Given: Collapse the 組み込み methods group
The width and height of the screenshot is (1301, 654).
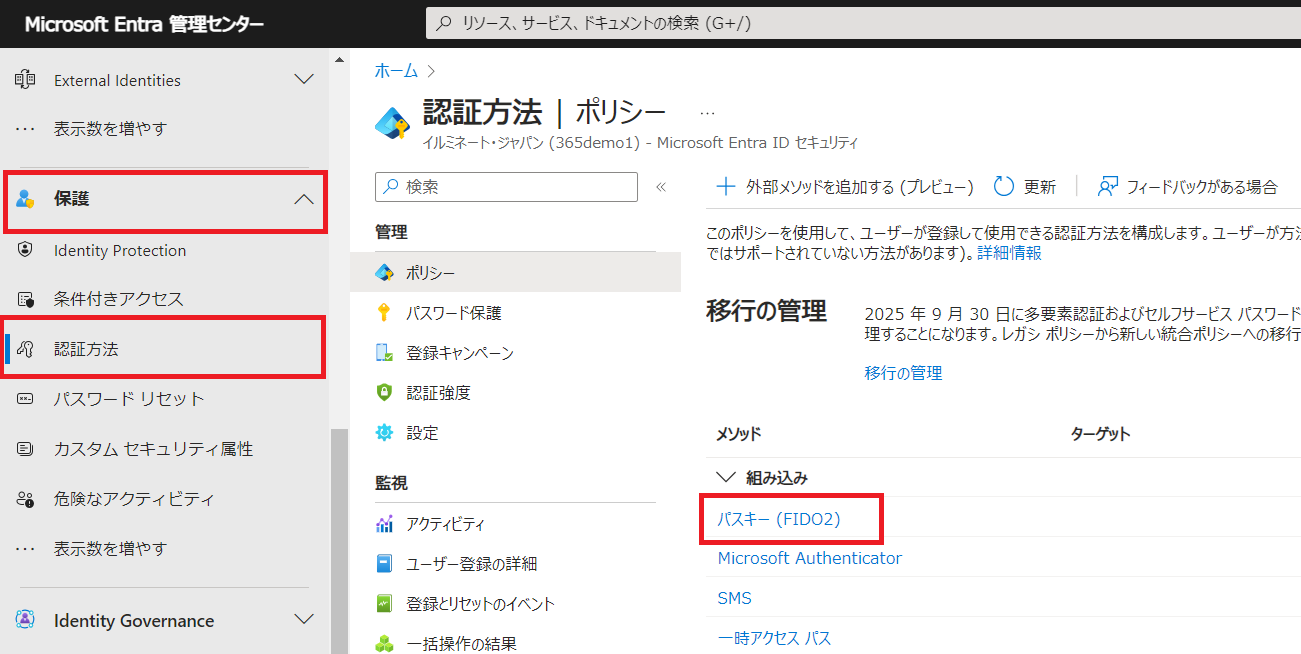Looking at the screenshot, I should (725, 478).
